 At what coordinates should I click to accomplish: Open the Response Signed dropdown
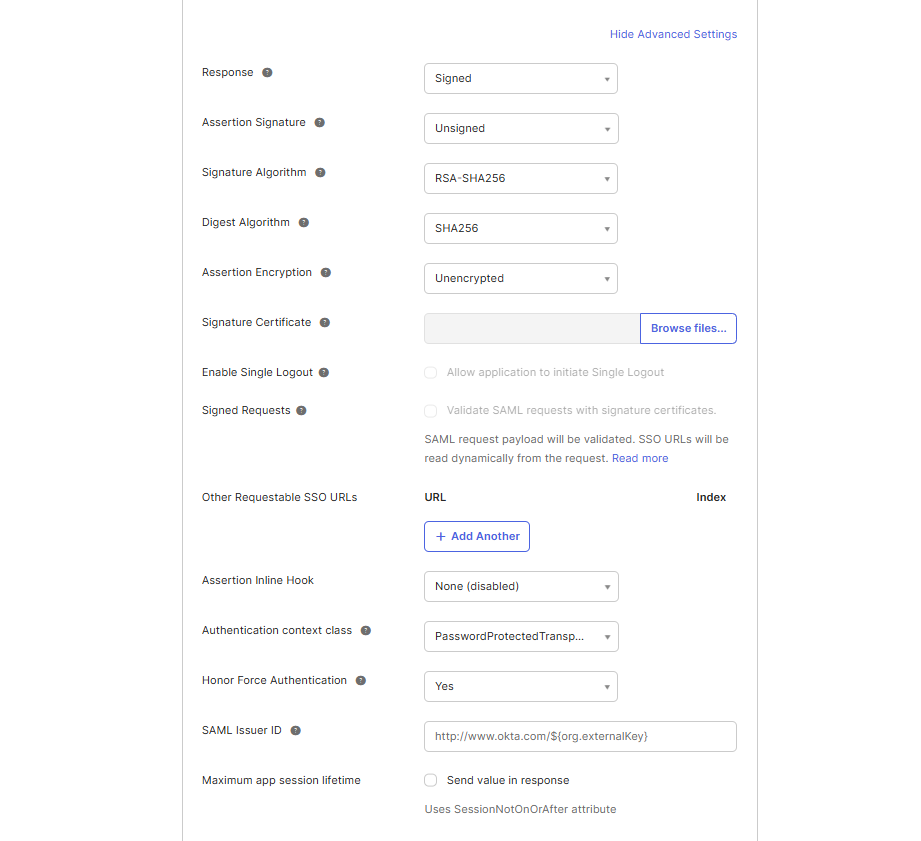click(x=520, y=79)
